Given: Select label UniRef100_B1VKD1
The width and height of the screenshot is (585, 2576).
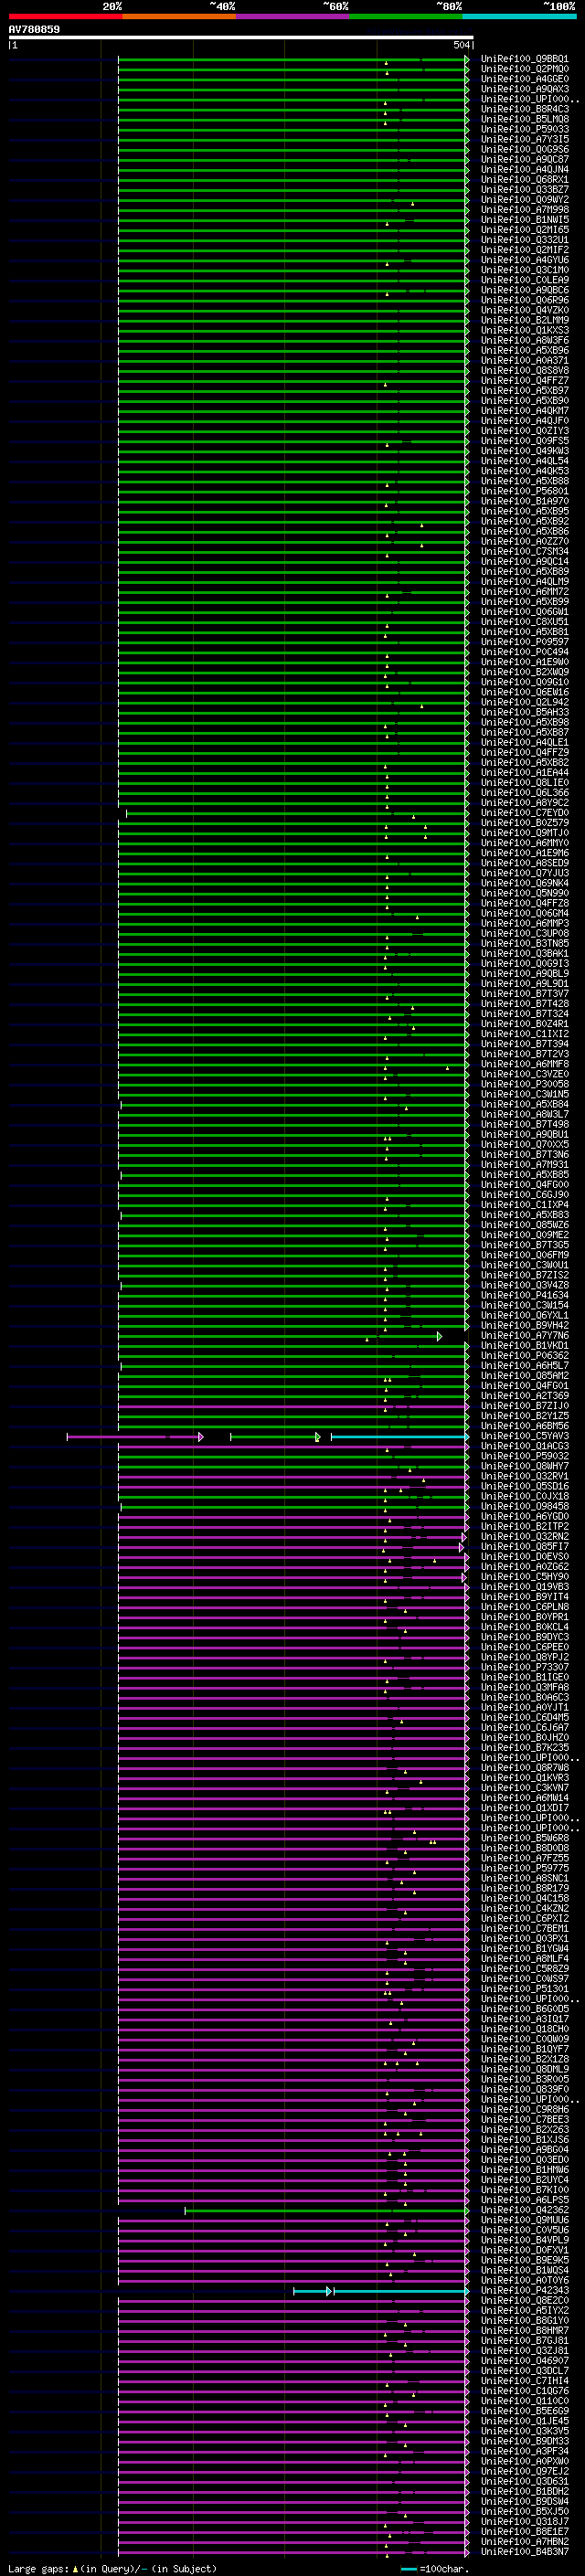Looking at the screenshot, I should click(524, 1346).
